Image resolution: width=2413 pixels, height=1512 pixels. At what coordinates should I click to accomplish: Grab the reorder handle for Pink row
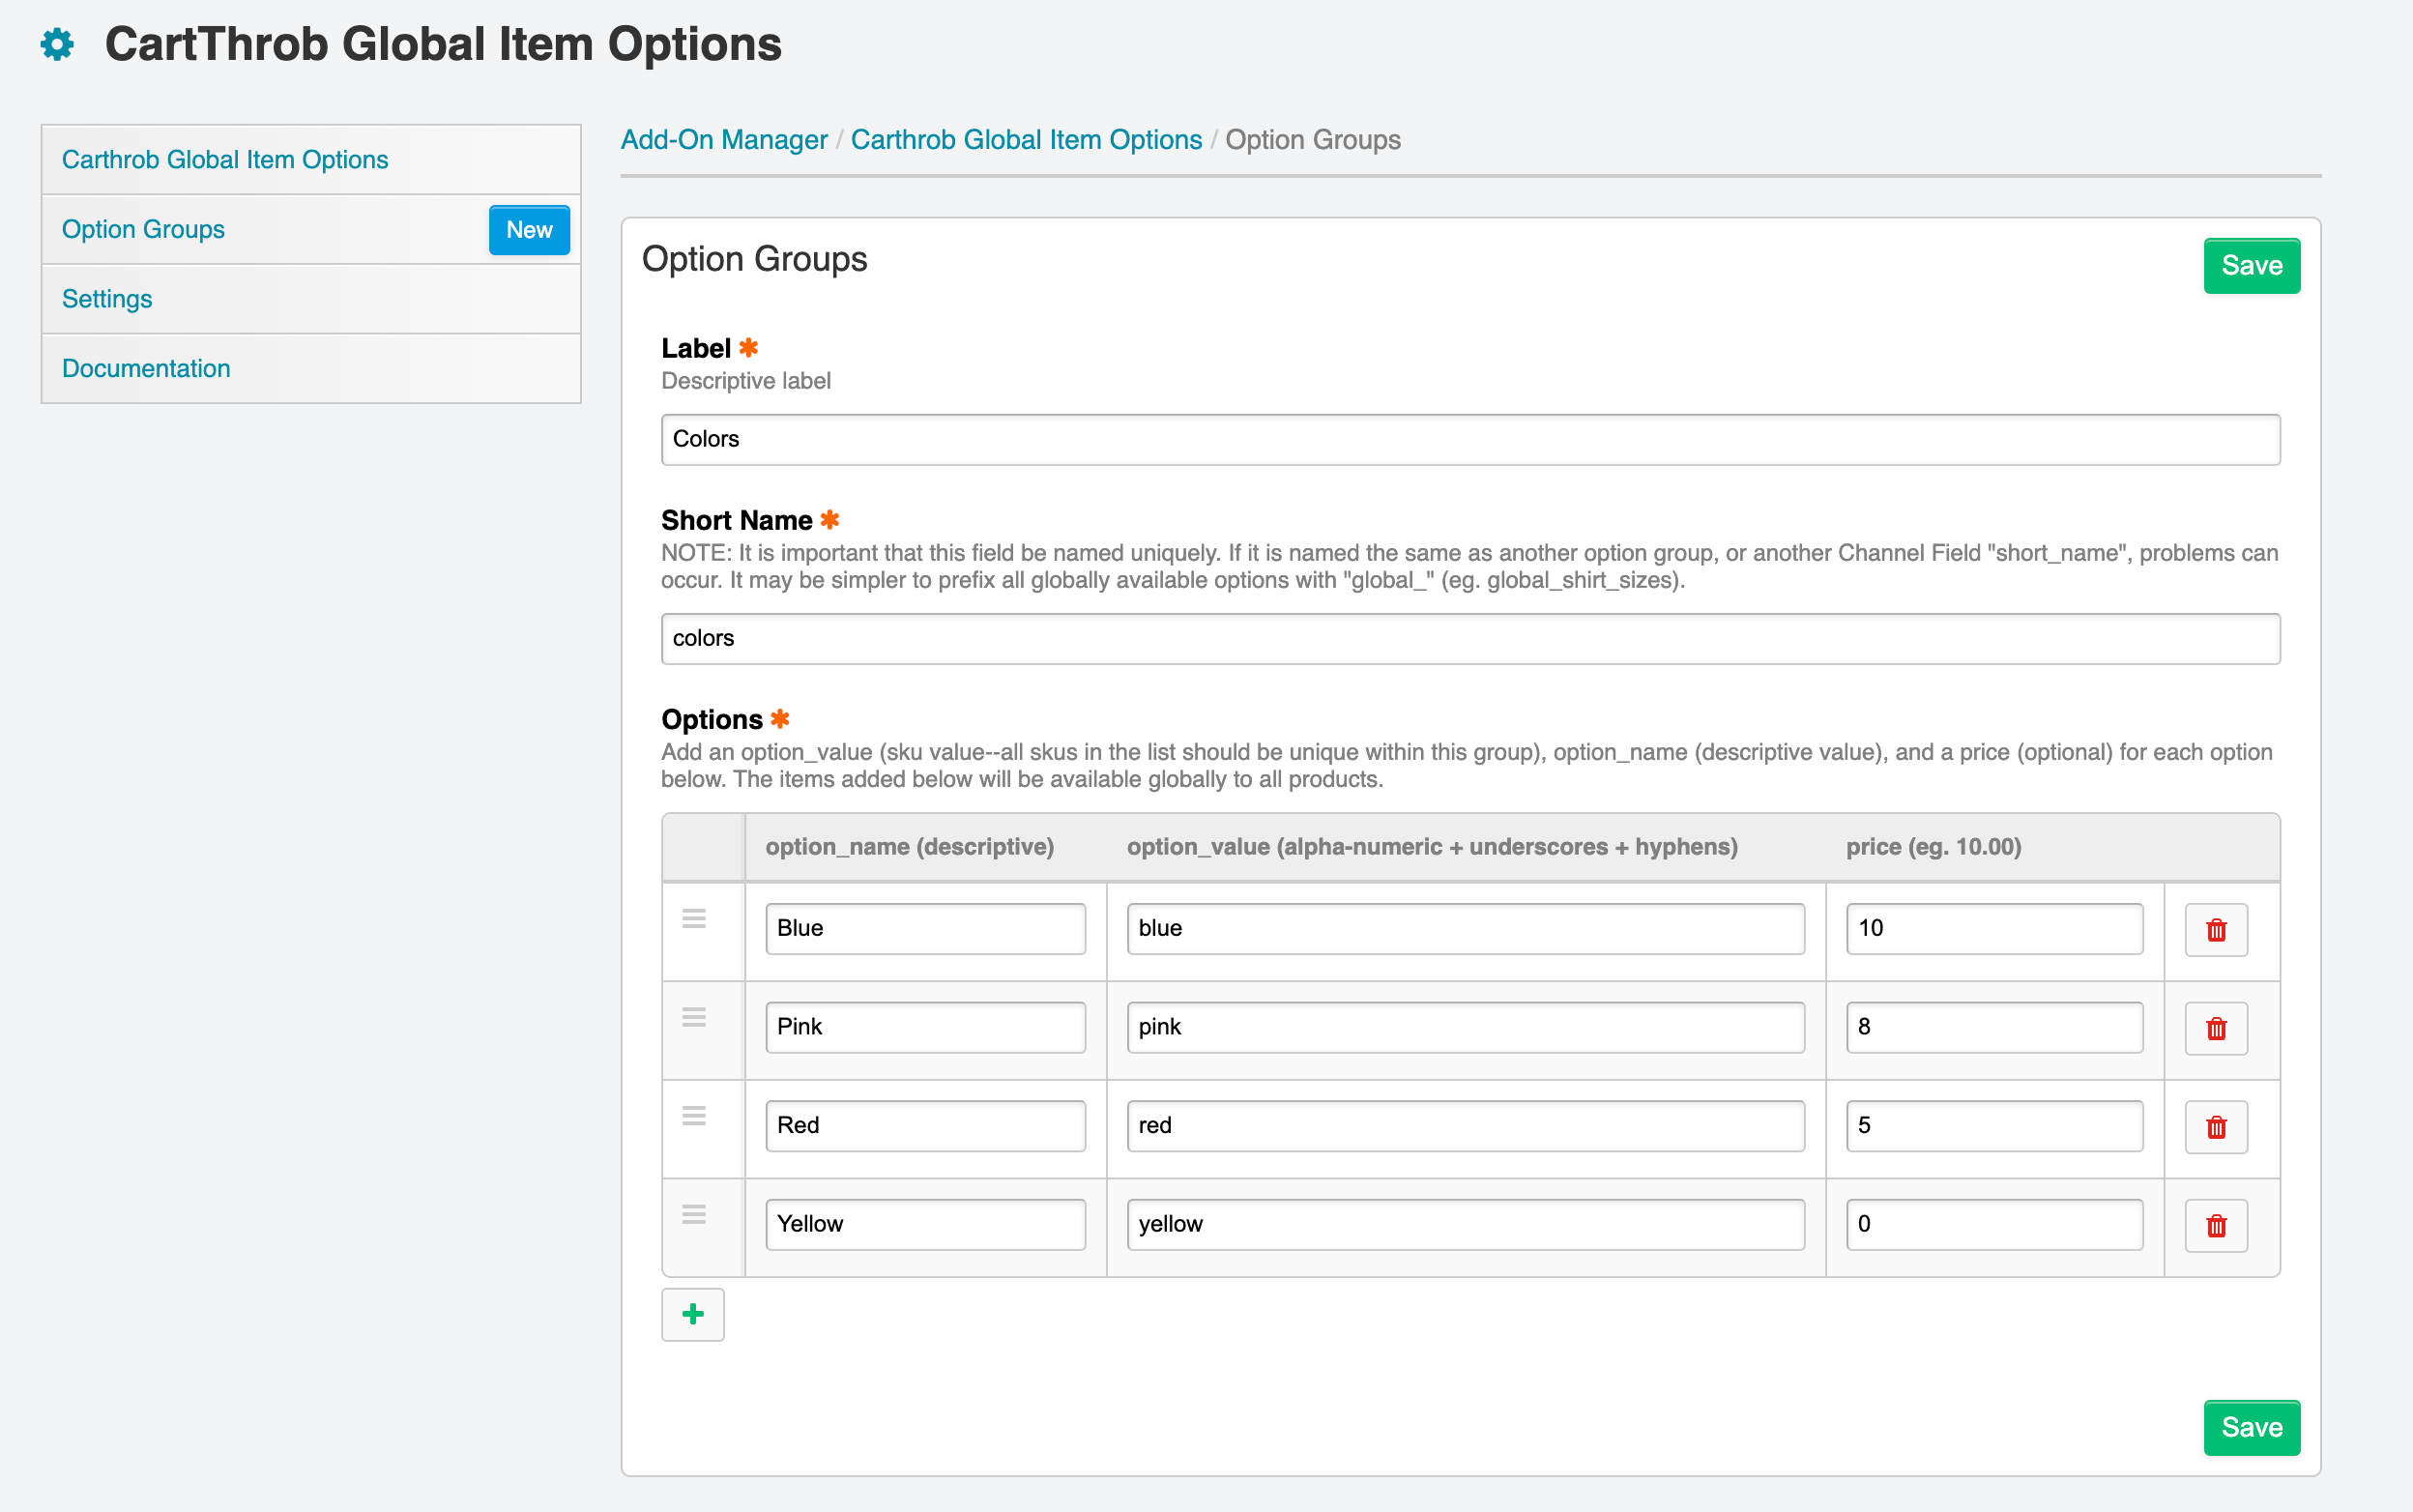point(694,1017)
